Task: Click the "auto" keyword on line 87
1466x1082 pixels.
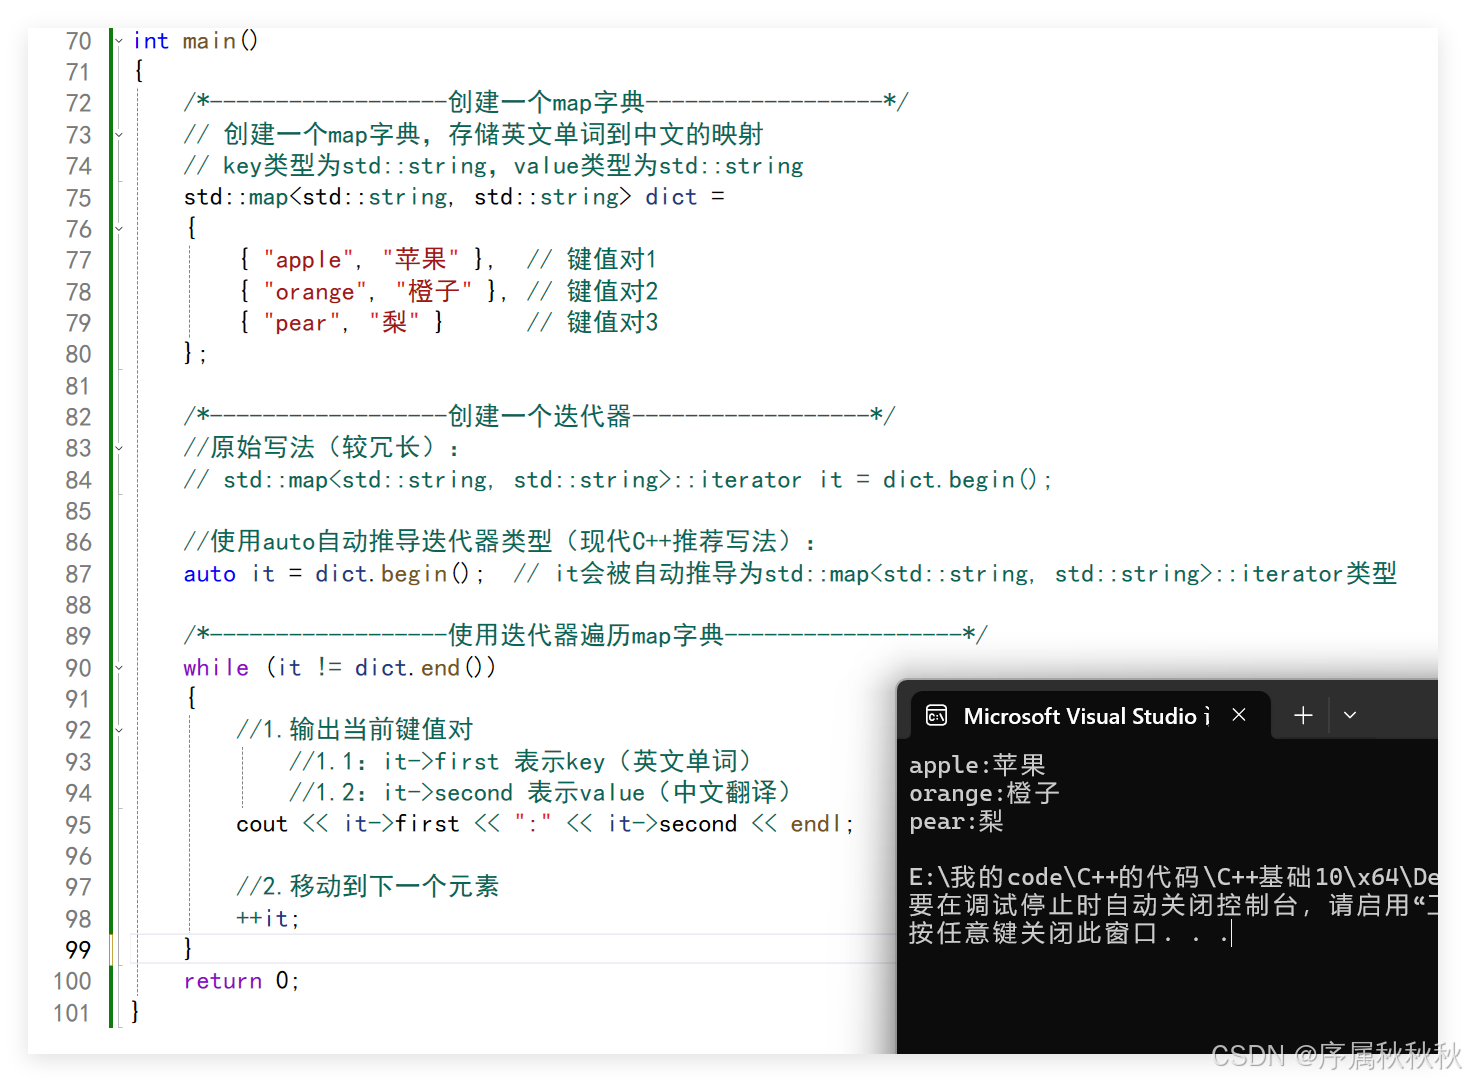Action: click(x=210, y=574)
